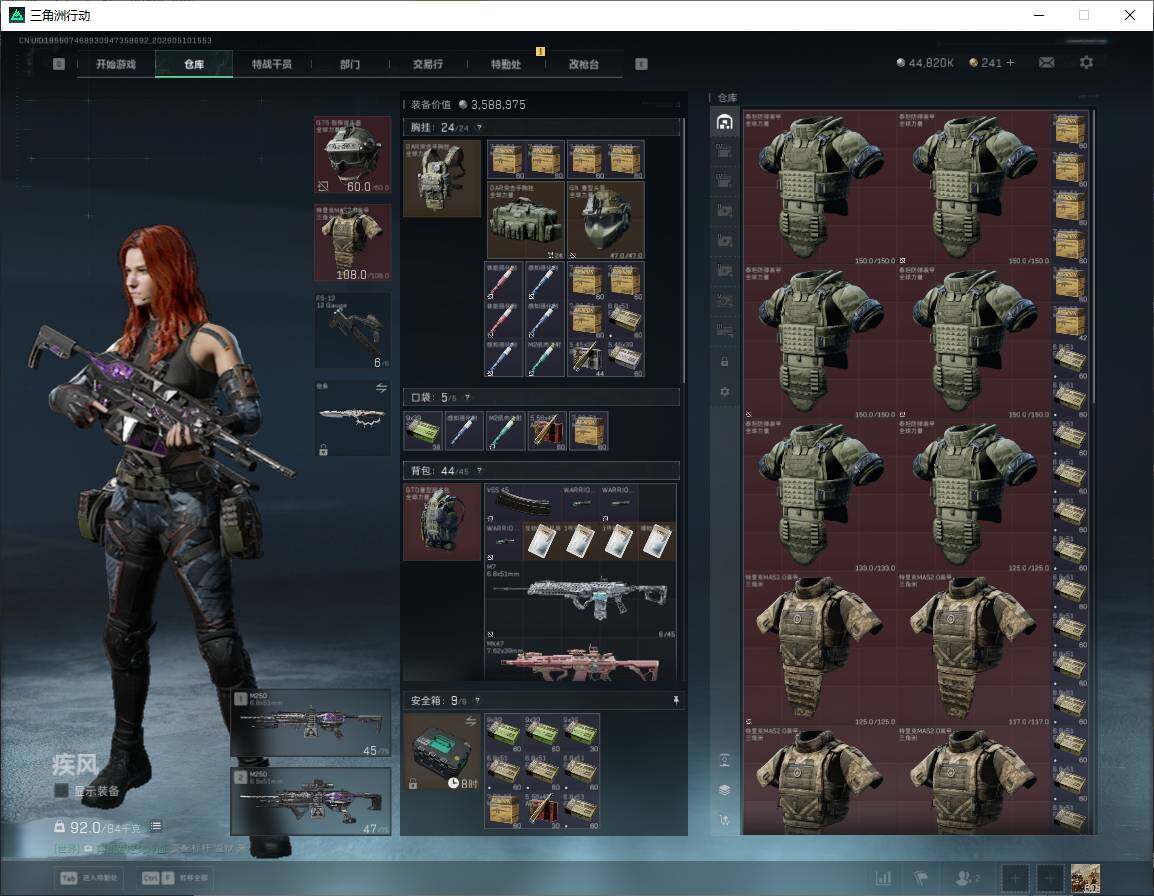Select the second M250 weapon slot showing 47
Screen dimensions: 1154x896
[311, 801]
